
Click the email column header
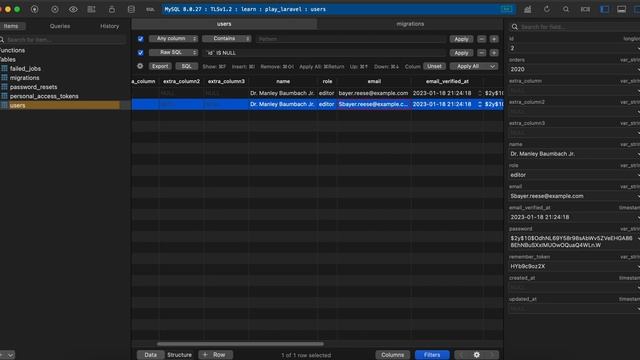point(374,81)
